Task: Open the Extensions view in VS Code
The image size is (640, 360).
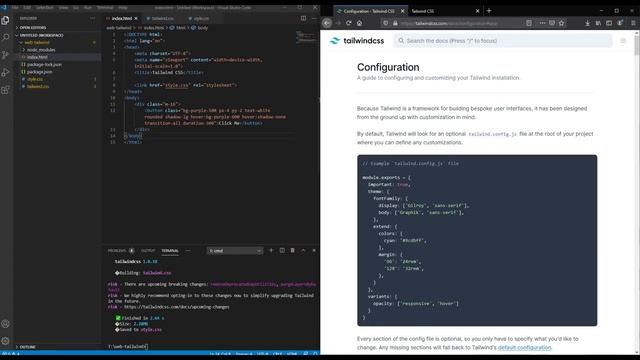Action: 5,90
